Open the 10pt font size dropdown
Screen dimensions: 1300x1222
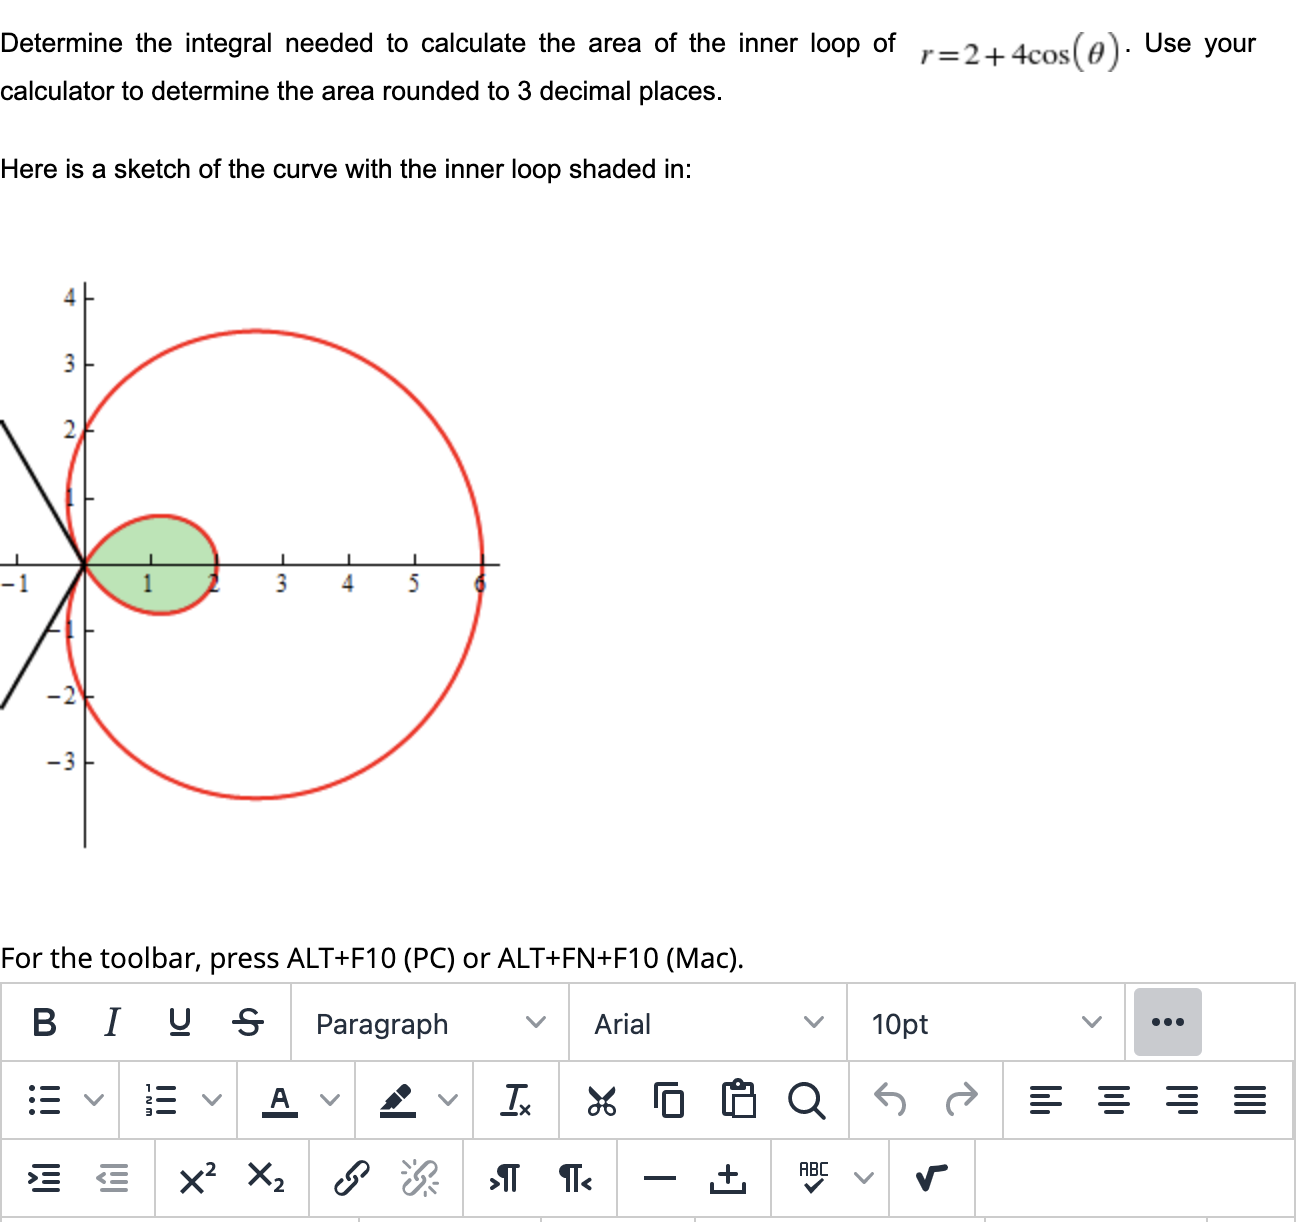tap(985, 1024)
